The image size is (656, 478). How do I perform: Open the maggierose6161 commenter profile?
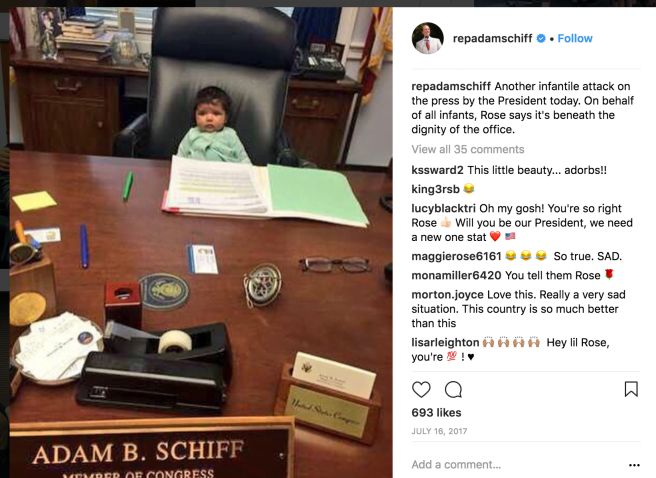point(456,256)
